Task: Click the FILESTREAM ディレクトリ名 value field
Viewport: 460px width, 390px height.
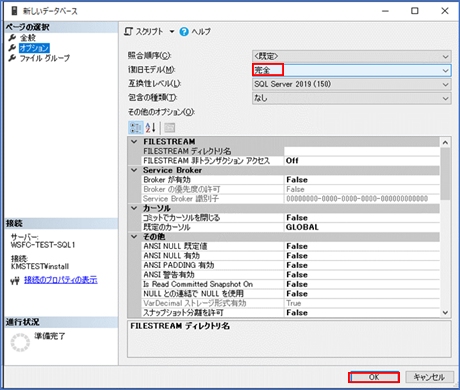Action: (362, 151)
